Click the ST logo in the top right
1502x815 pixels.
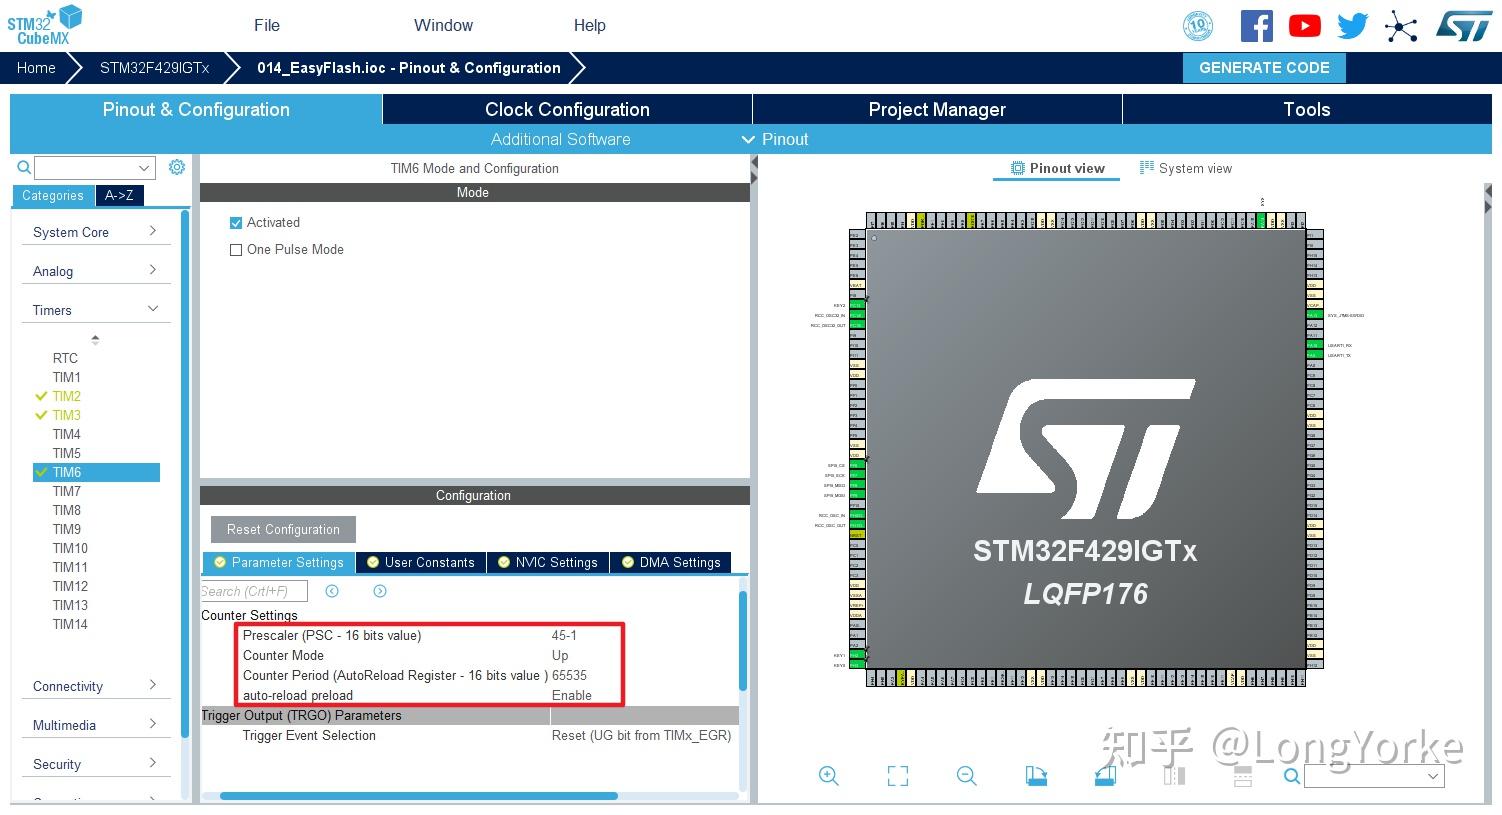(1463, 25)
